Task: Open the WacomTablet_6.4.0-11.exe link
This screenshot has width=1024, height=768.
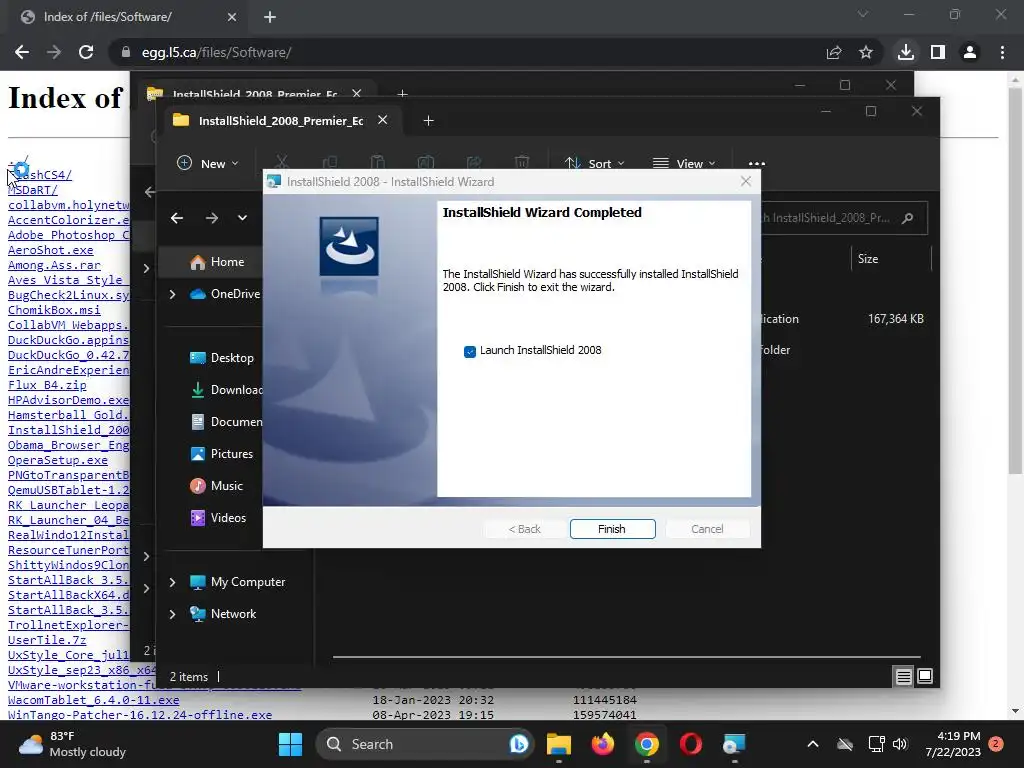Action: [x=93, y=700]
